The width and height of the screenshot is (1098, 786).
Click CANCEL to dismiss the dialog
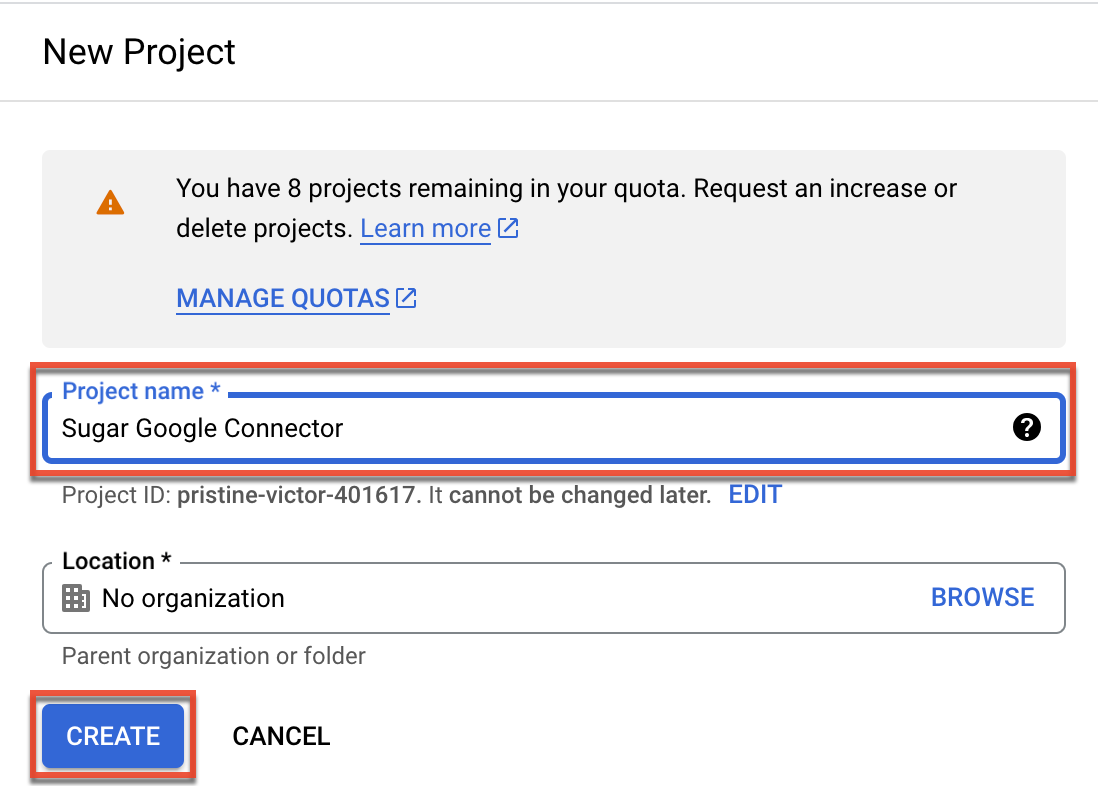tap(281, 736)
